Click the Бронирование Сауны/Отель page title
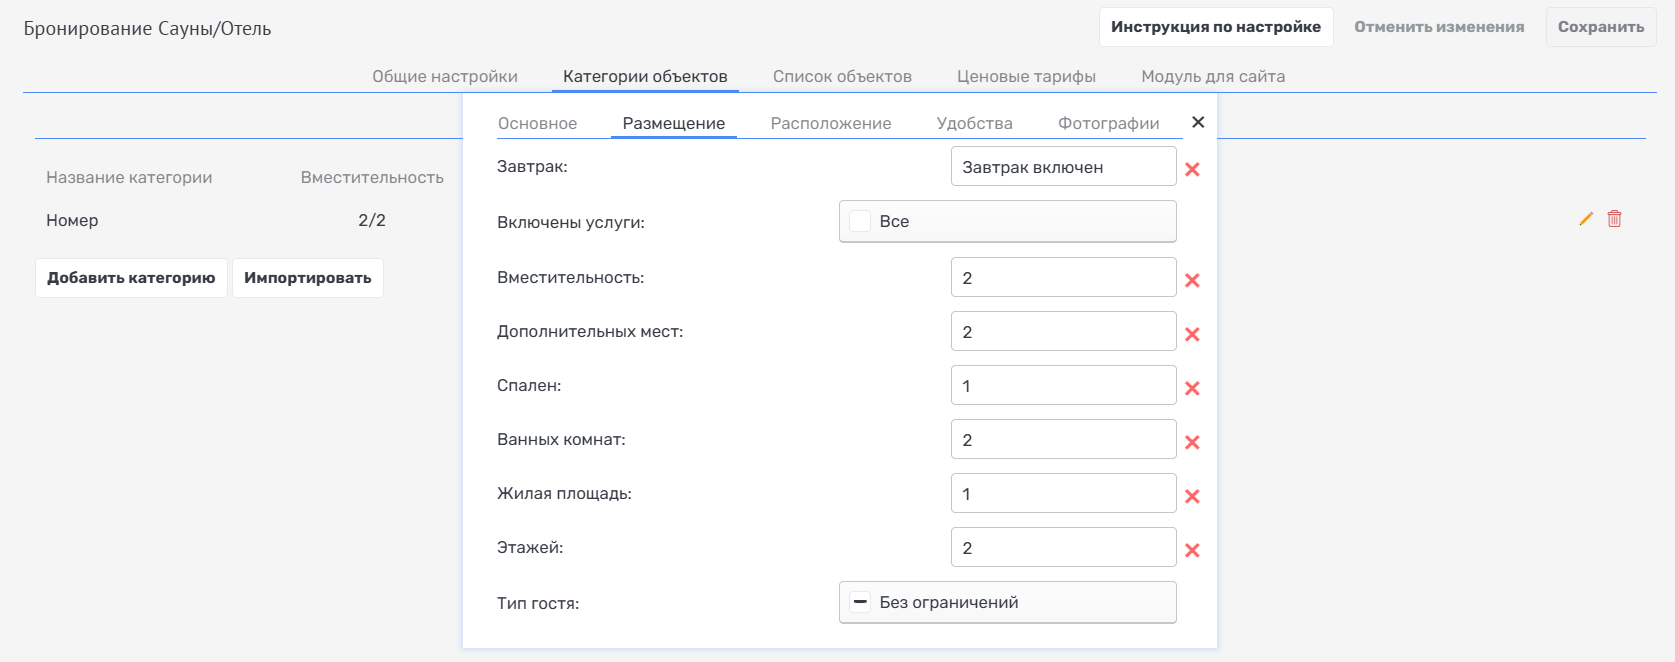Screen dimensions: 1675x662 click(148, 29)
